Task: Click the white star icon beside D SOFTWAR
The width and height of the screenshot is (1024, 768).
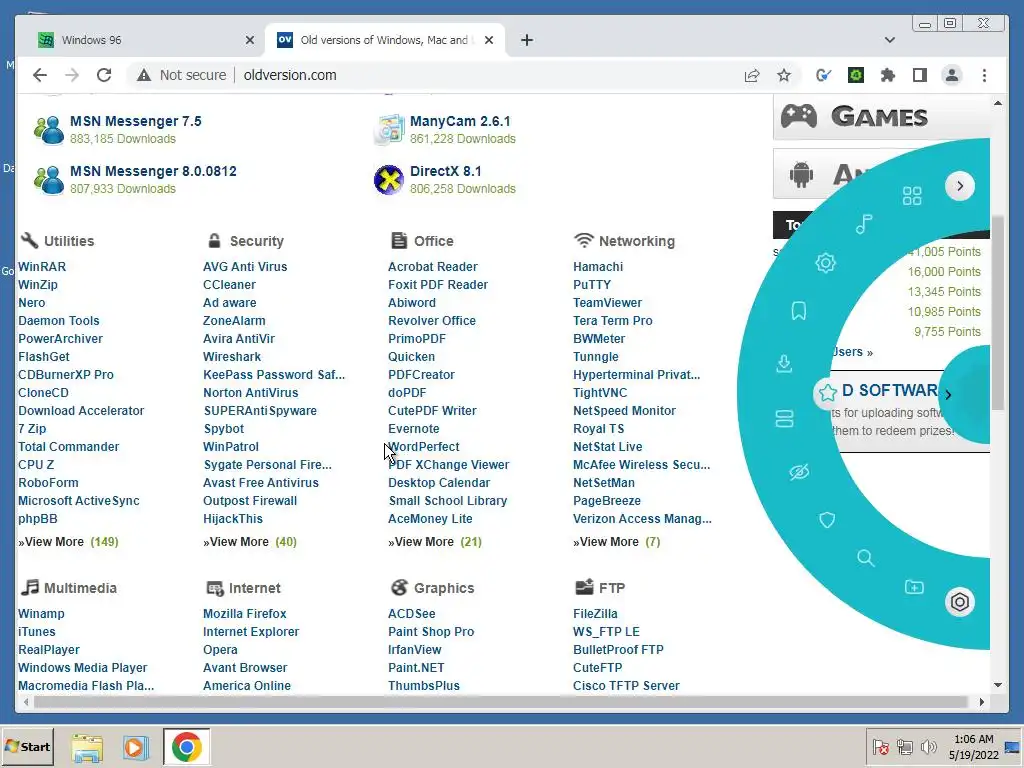Action: pyautogui.click(x=827, y=392)
